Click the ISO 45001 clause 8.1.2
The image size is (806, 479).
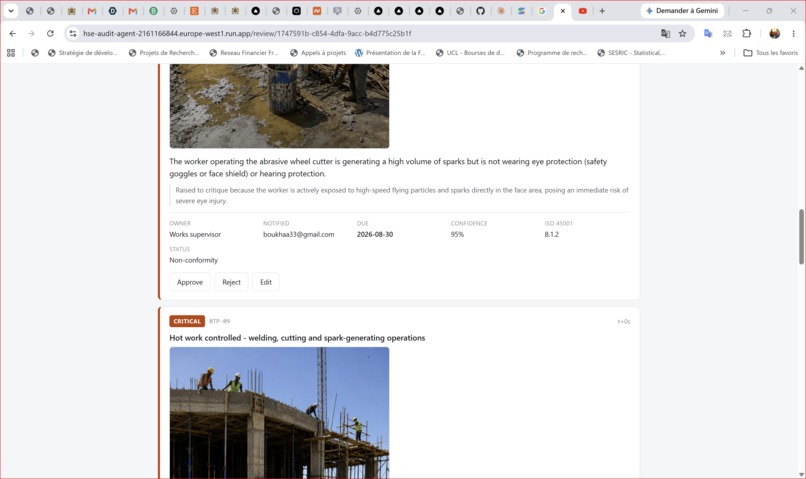click(x=552, y=234)
